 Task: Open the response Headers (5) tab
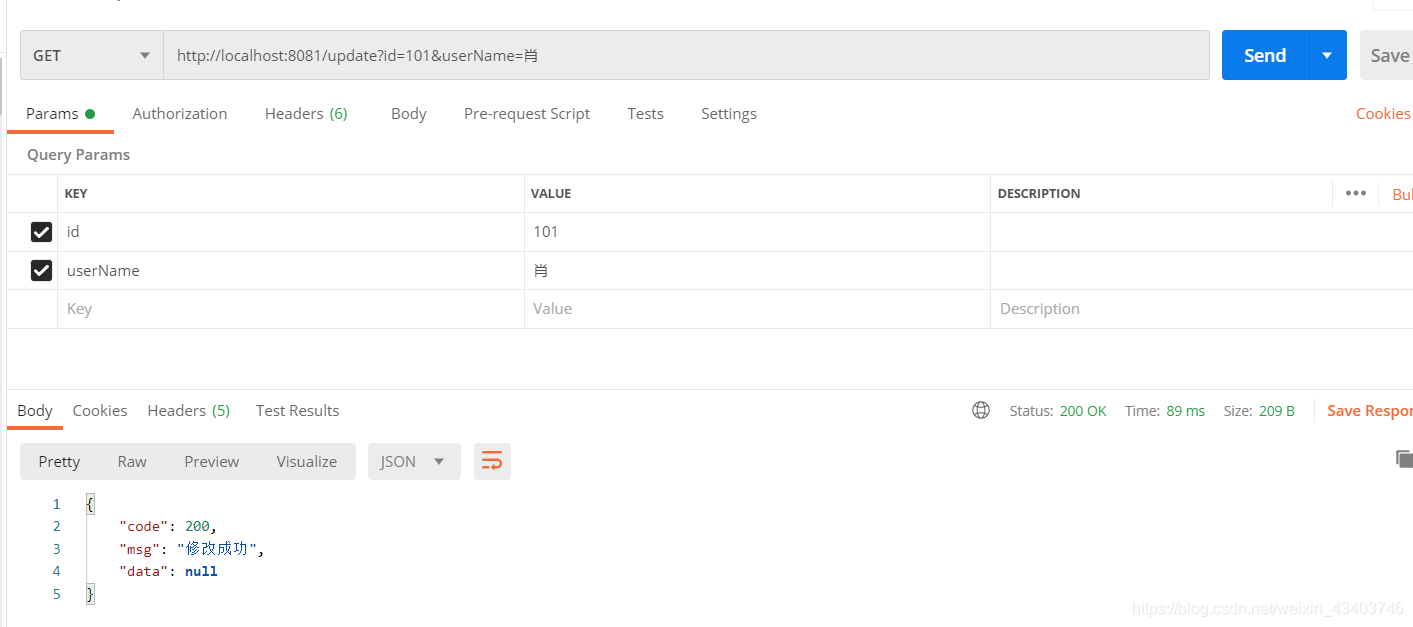(x=189, y=410)
